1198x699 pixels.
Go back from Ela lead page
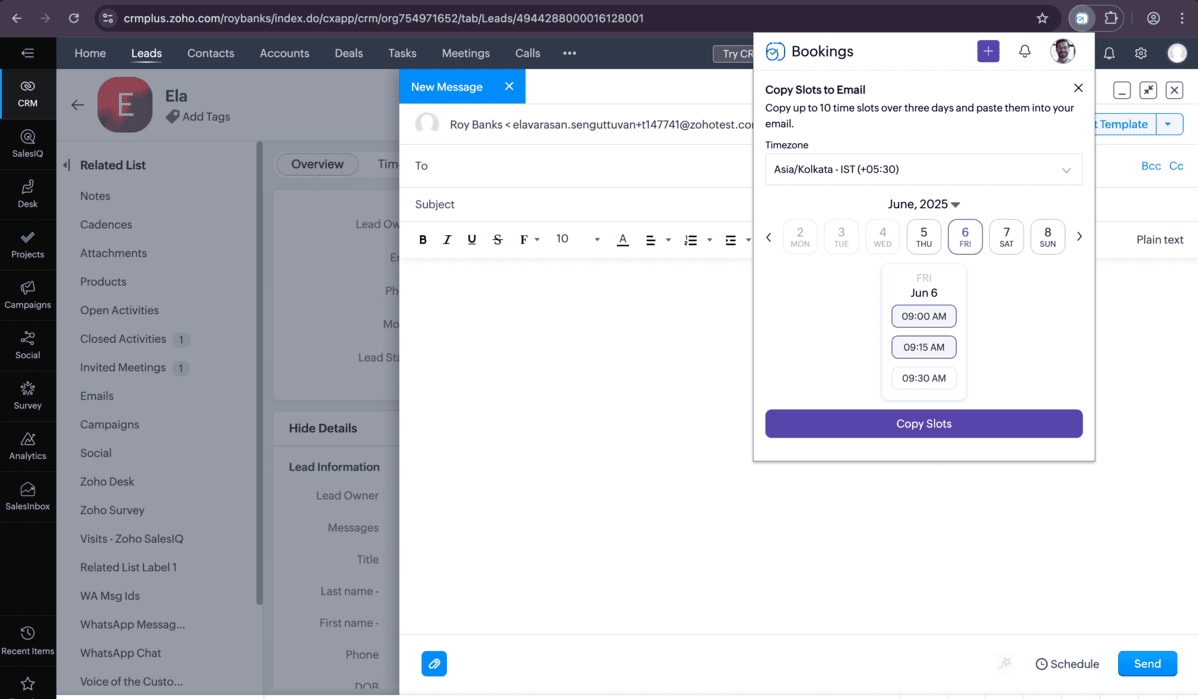click(78, 105)
